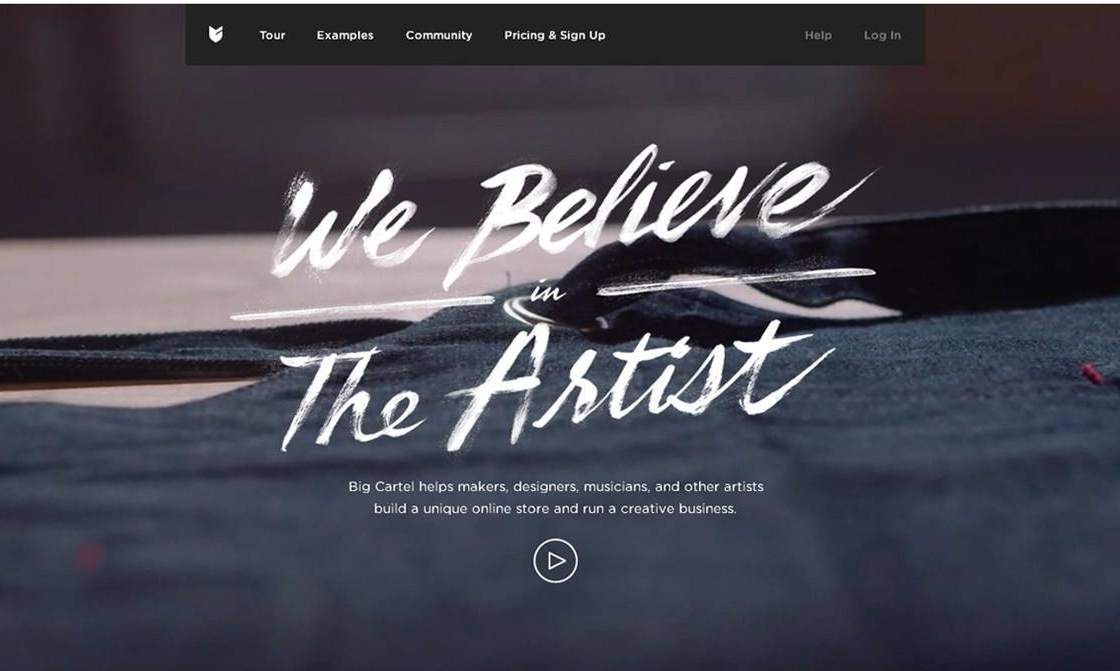Image resolution: width=1120 pixels, height=671 pixels.
Task: Click the Big Cartel shield logo
Action: [x=216, y=34]
